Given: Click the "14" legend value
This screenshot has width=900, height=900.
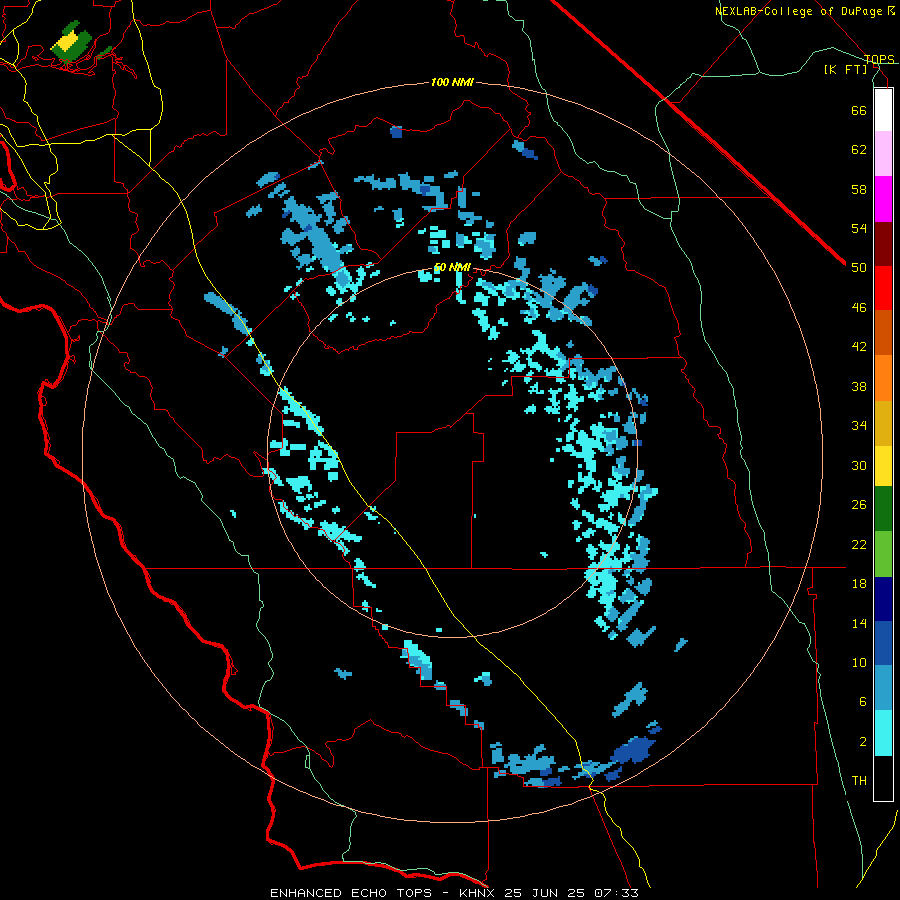Looking at the screenshot, I should point(859,623).
